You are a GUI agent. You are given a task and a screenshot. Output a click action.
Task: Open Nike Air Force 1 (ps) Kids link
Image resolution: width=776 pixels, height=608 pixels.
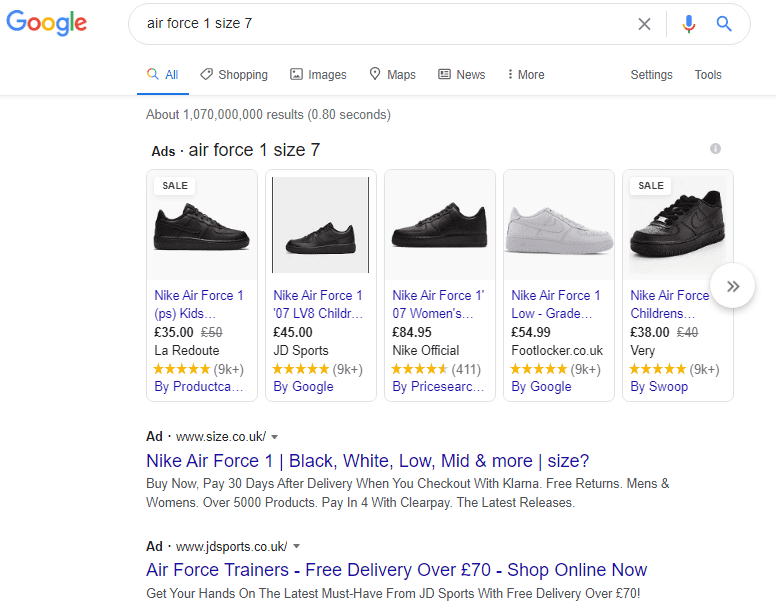[x=199, y=304]
